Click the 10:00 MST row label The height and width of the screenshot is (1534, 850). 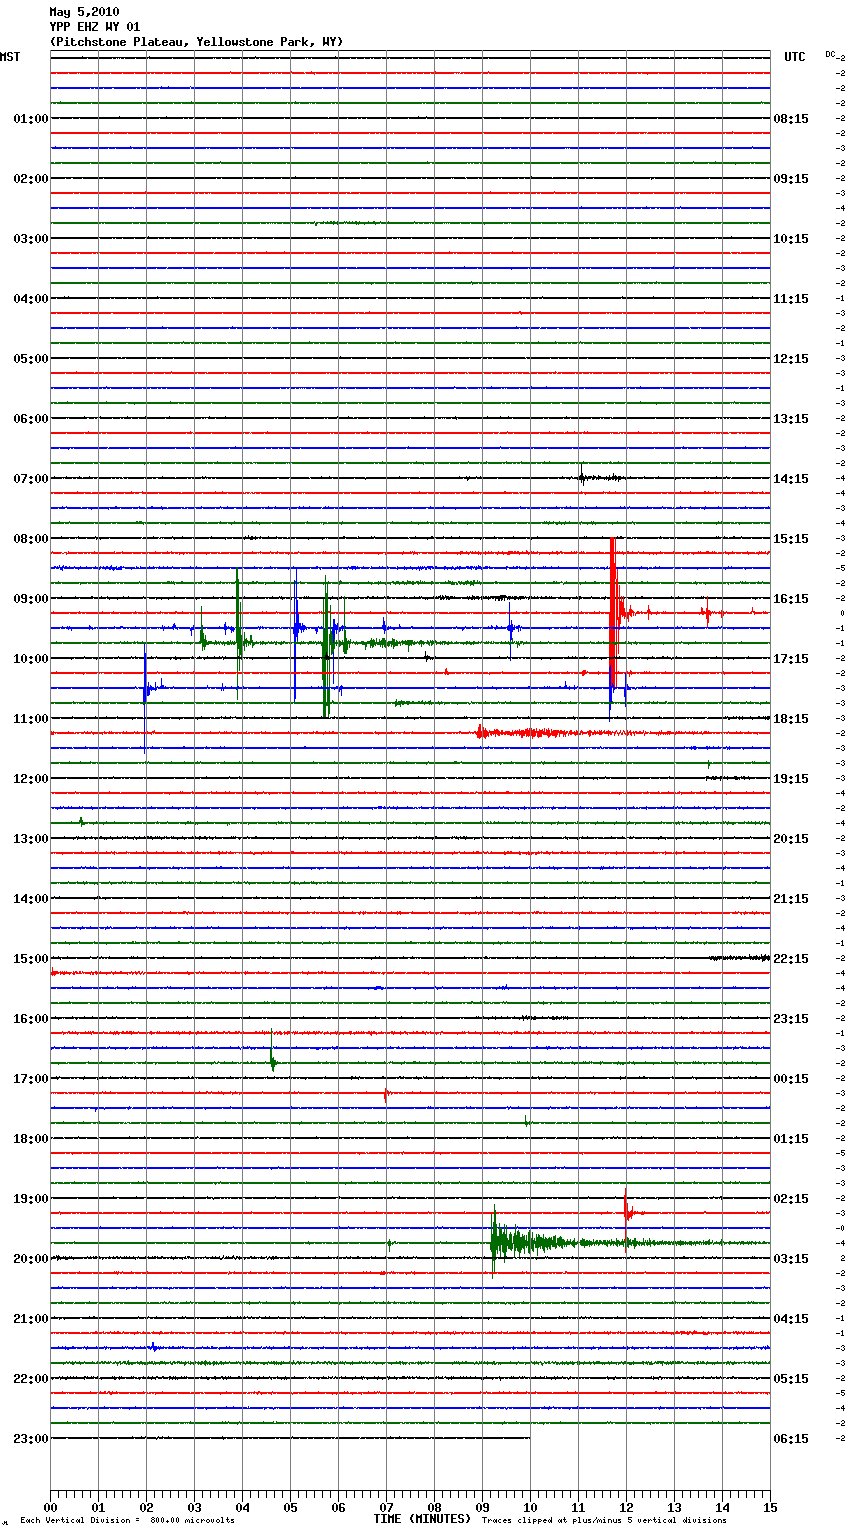[x=31, y=659]
